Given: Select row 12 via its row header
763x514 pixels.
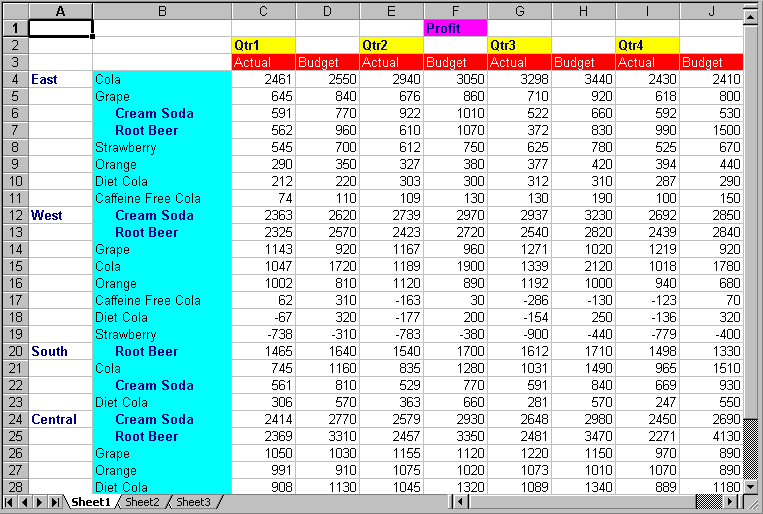Looking at the screenshot, I should tap(14, 215).
